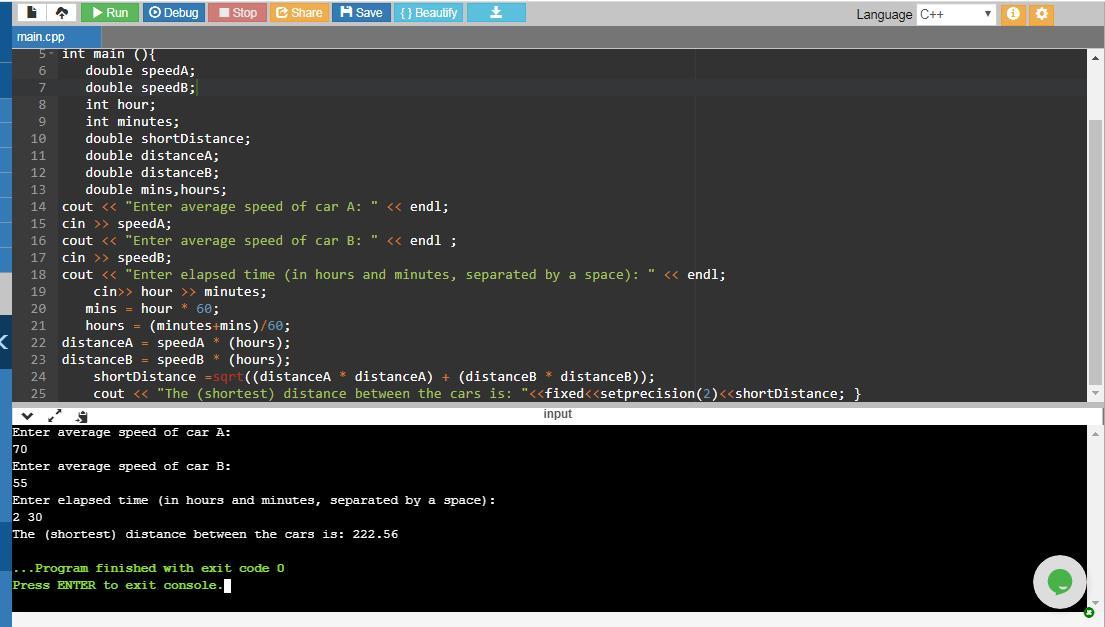
Task: Start the Debug session
Action: click(x=173, y=13)
